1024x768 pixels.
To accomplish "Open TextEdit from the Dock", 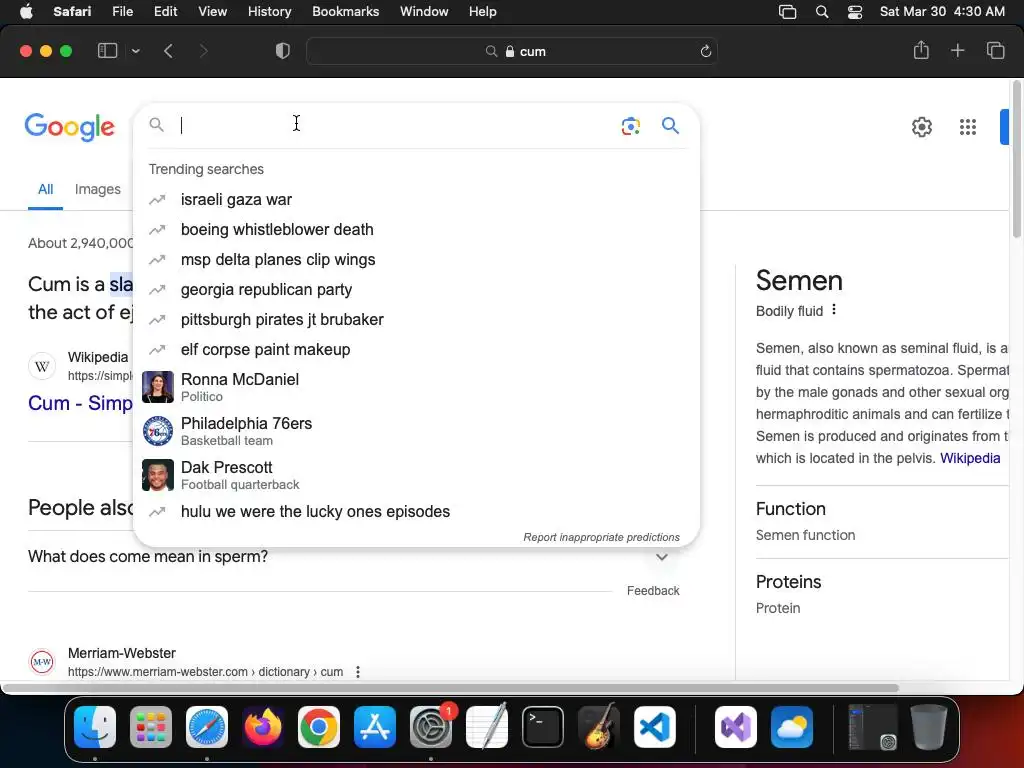I will tap(487, 727).
